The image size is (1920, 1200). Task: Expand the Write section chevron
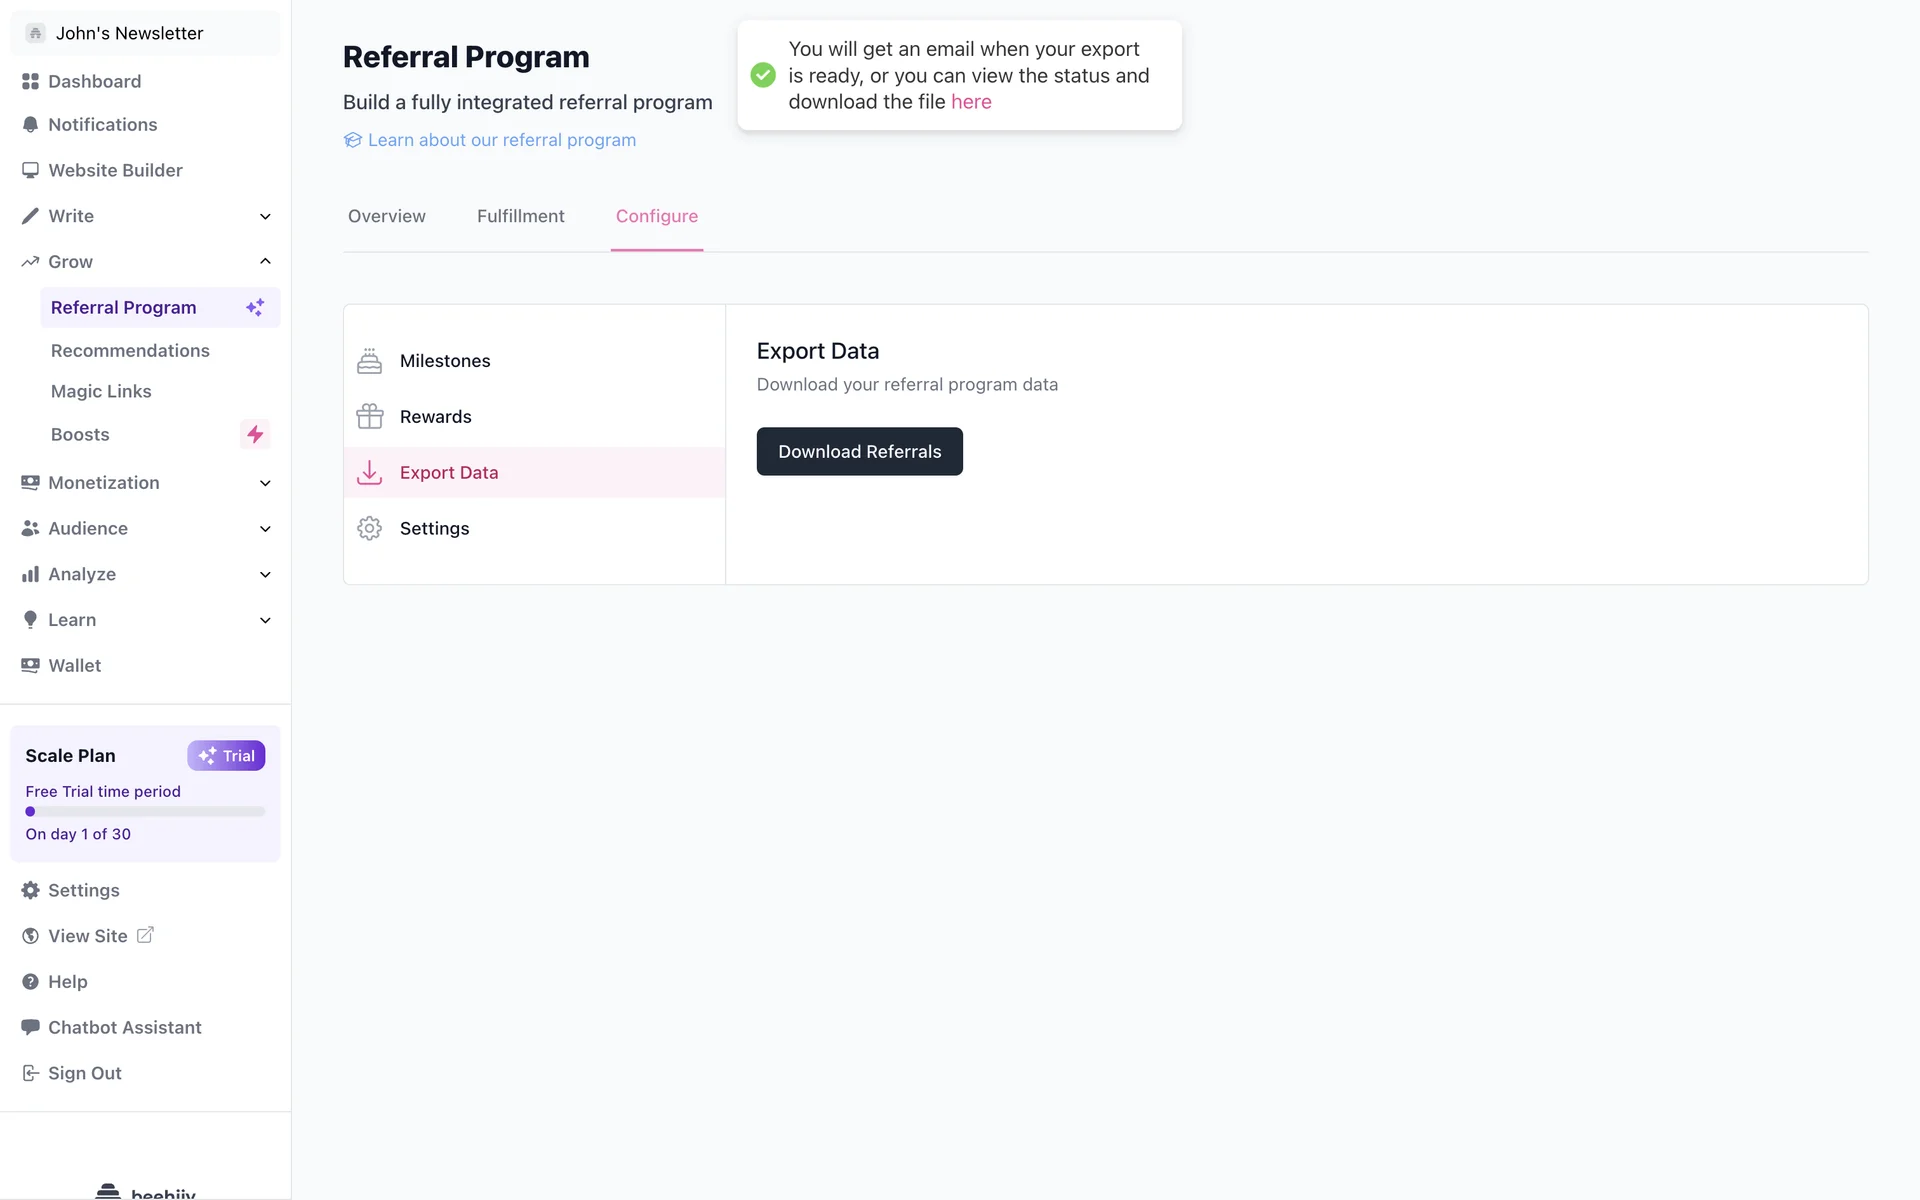click(x=265, y=216)
